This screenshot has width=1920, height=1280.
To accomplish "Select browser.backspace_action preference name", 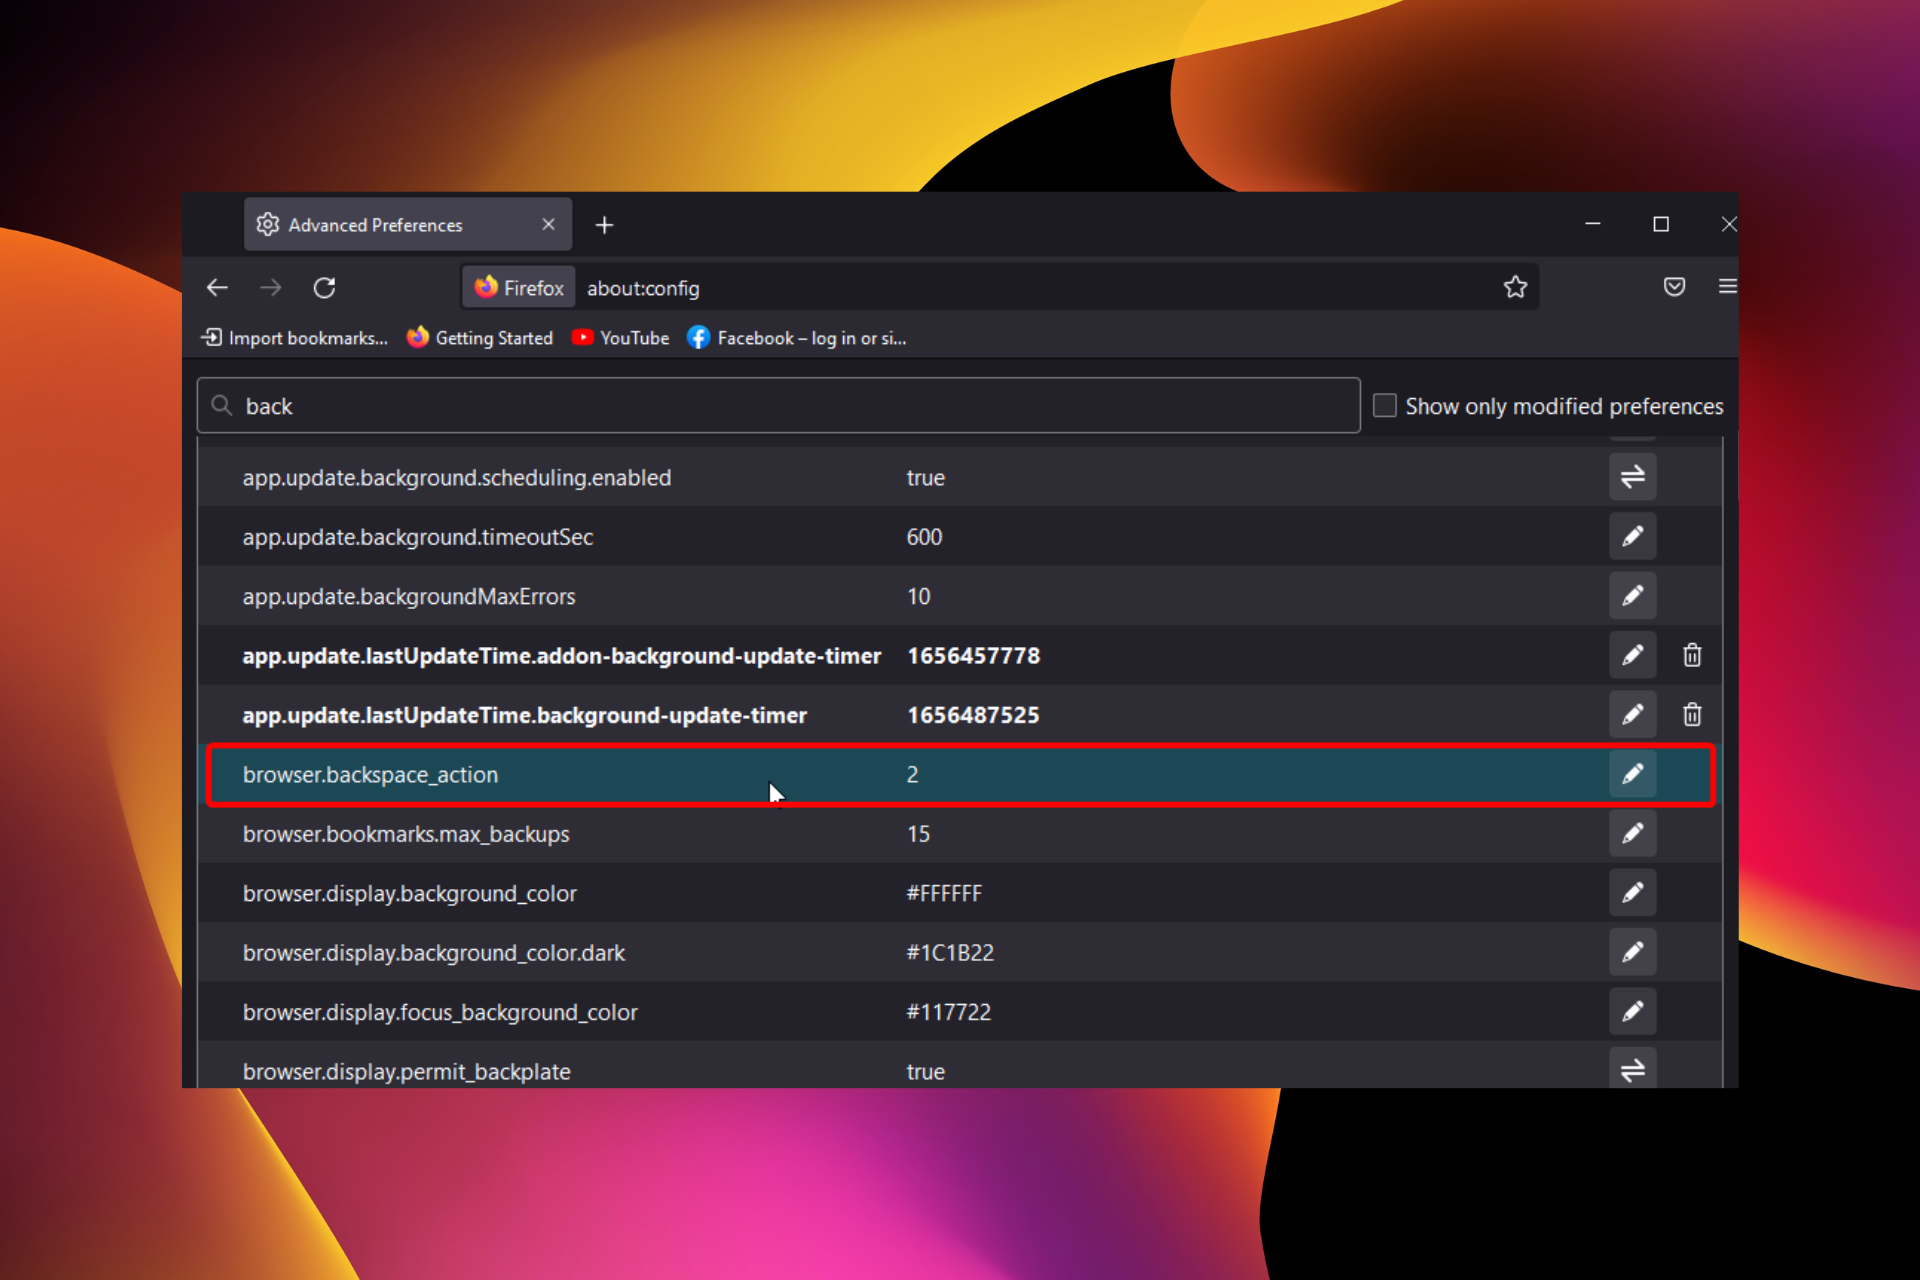I will pos(370,775).
